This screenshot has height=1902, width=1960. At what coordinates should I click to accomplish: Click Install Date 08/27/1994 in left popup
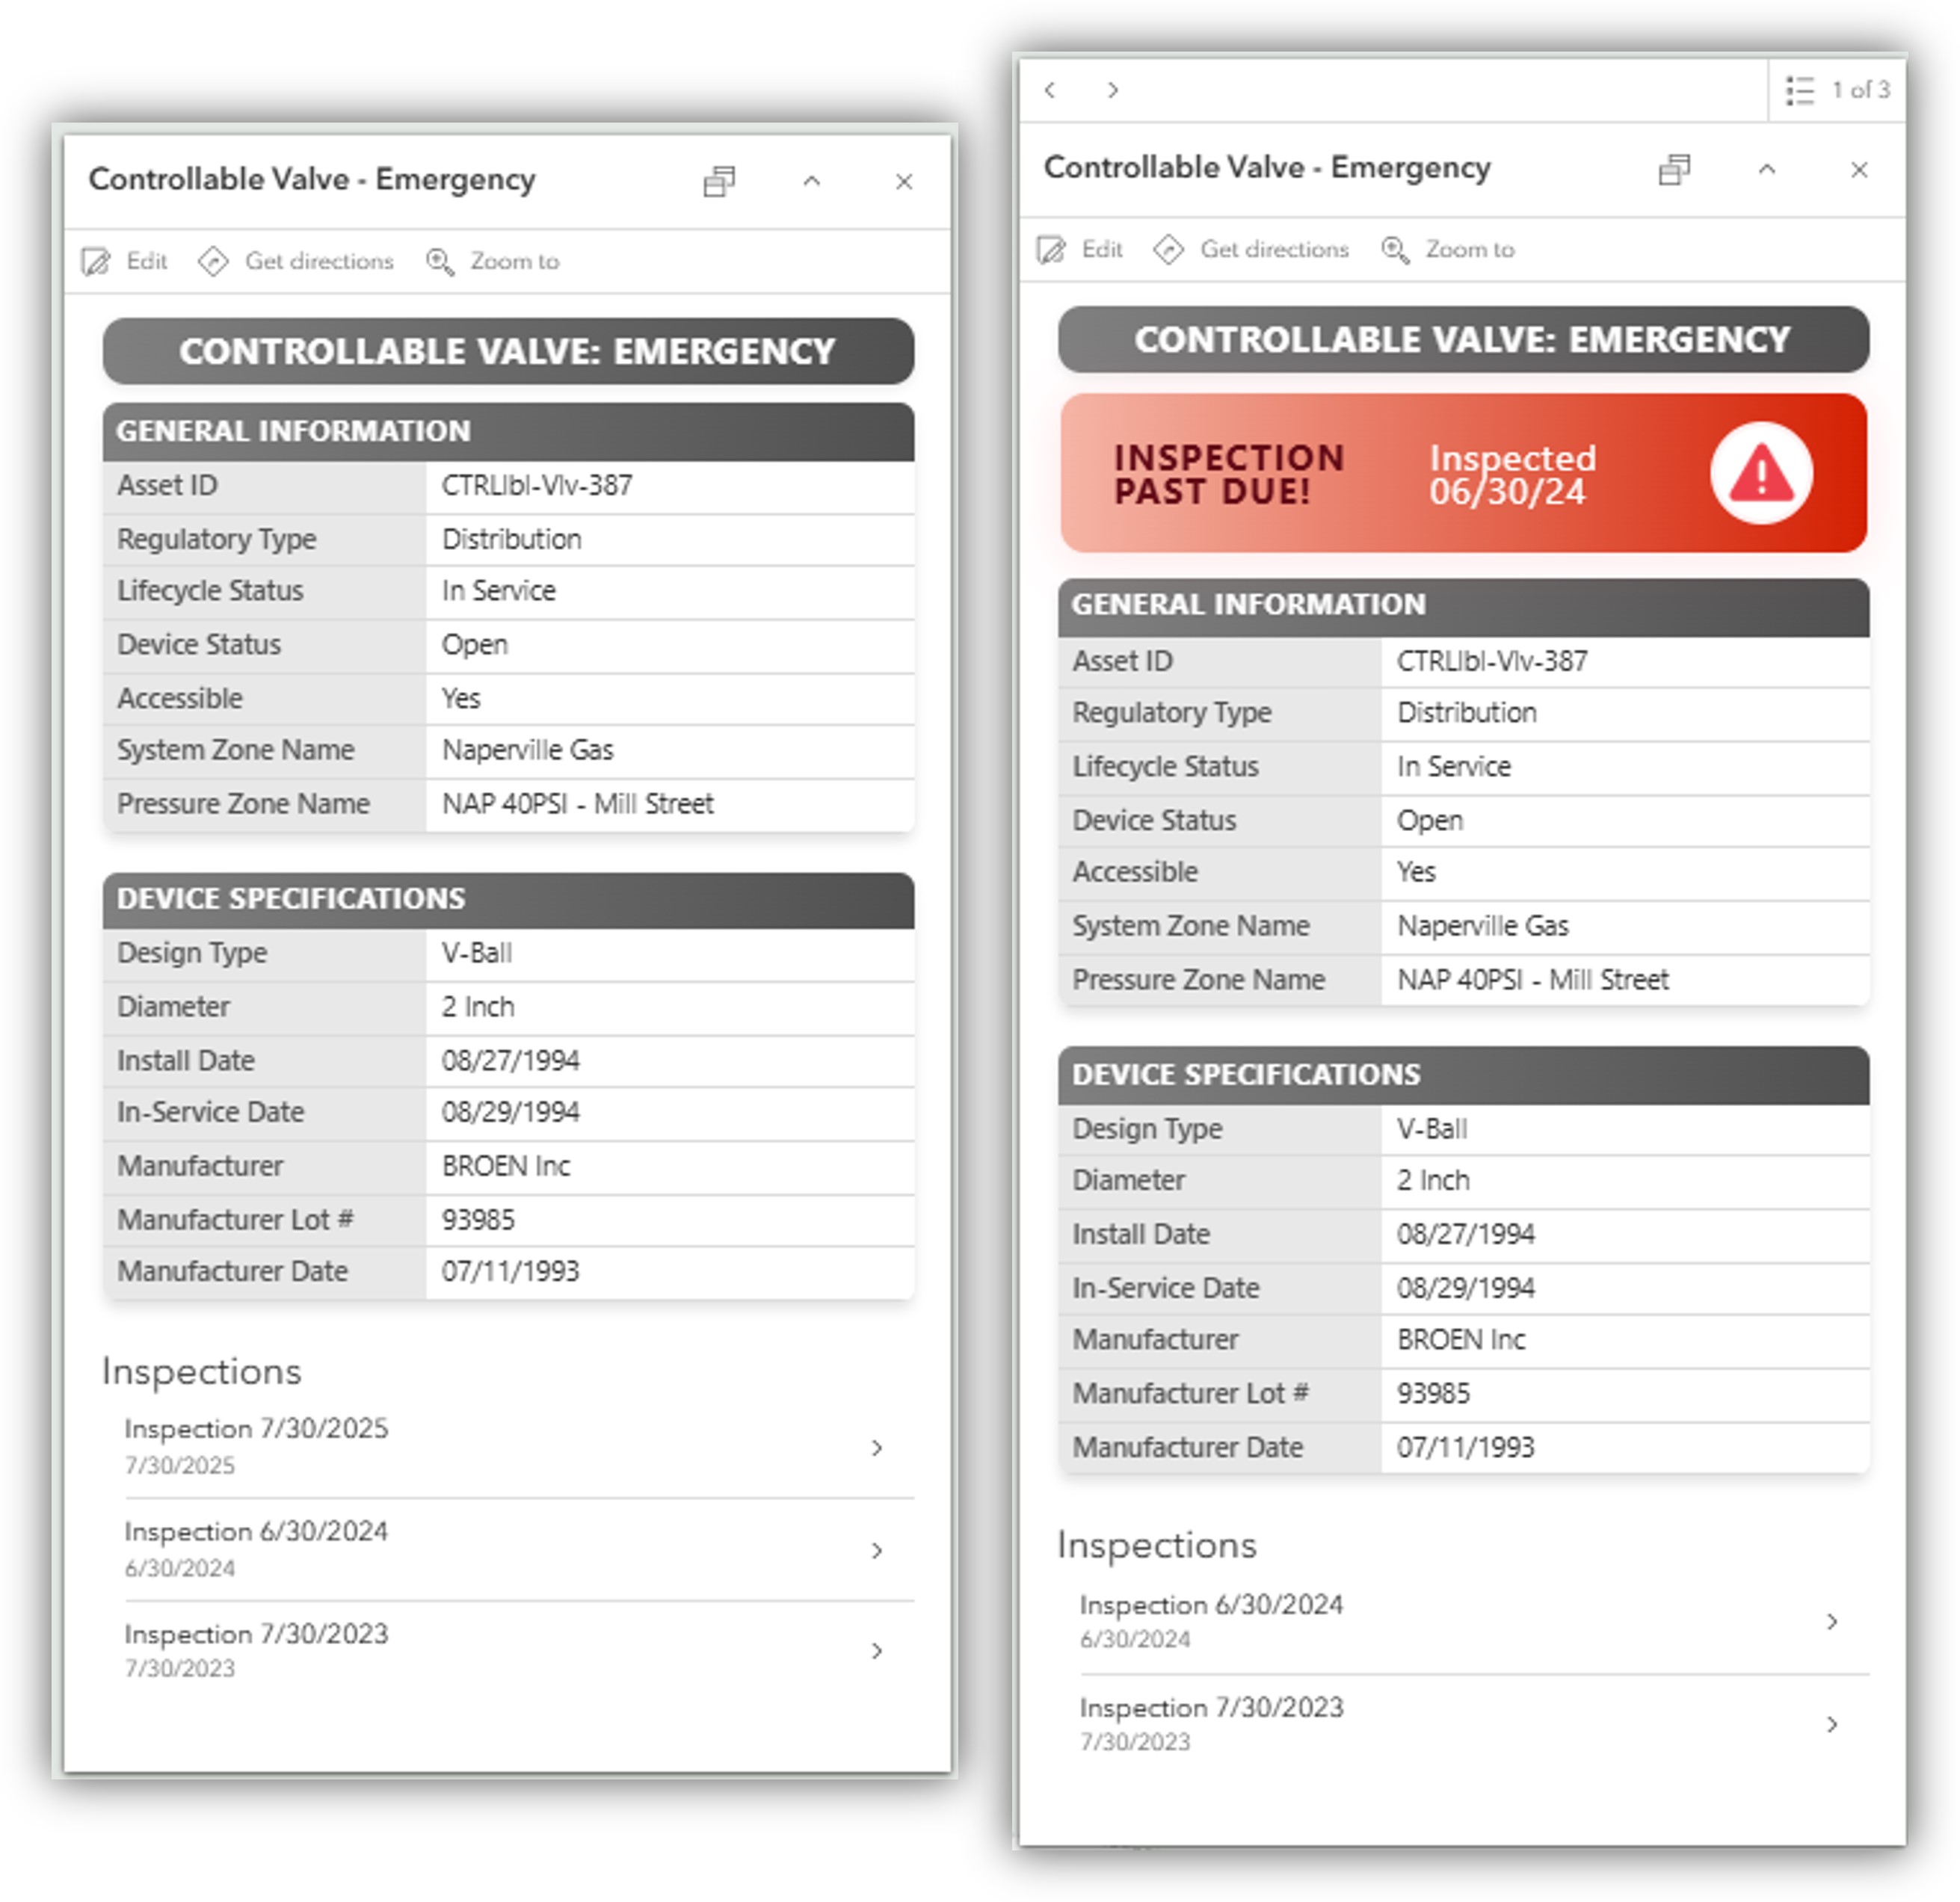(510, 1061)
